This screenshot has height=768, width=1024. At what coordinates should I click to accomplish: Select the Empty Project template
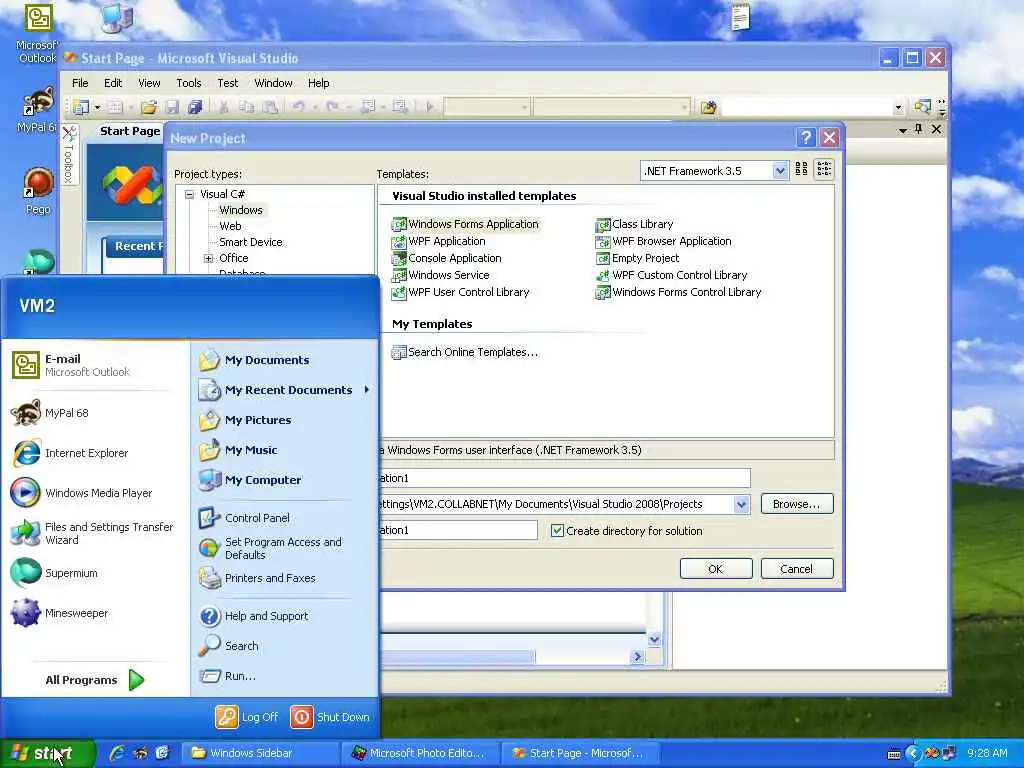tap(637, 258)
